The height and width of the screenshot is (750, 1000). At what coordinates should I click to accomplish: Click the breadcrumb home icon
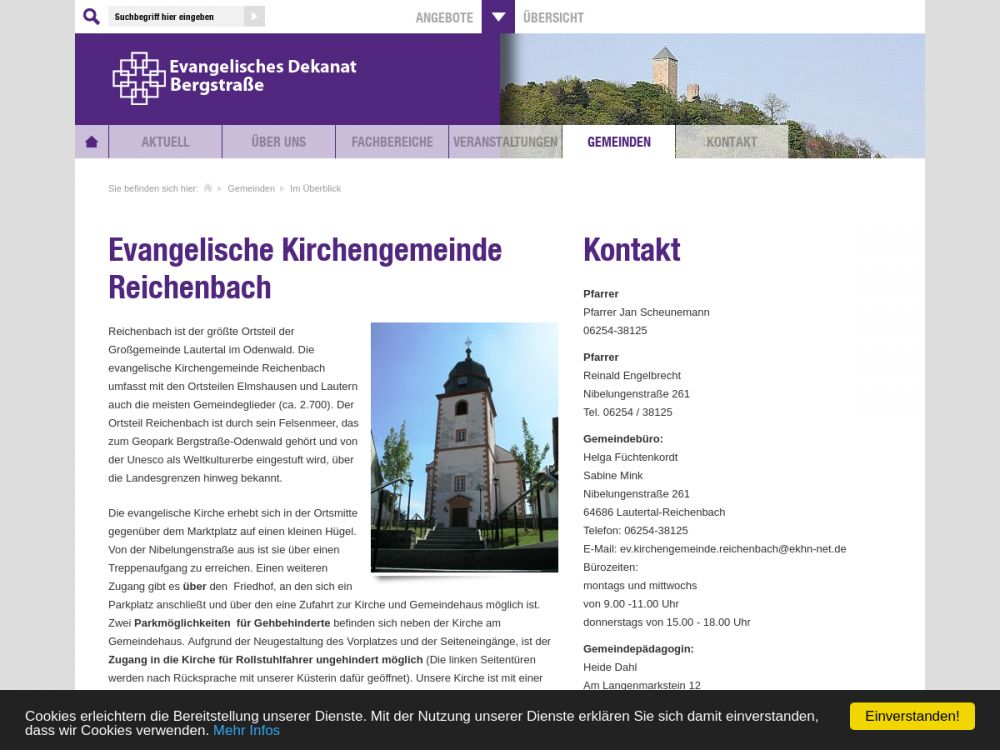208,188
